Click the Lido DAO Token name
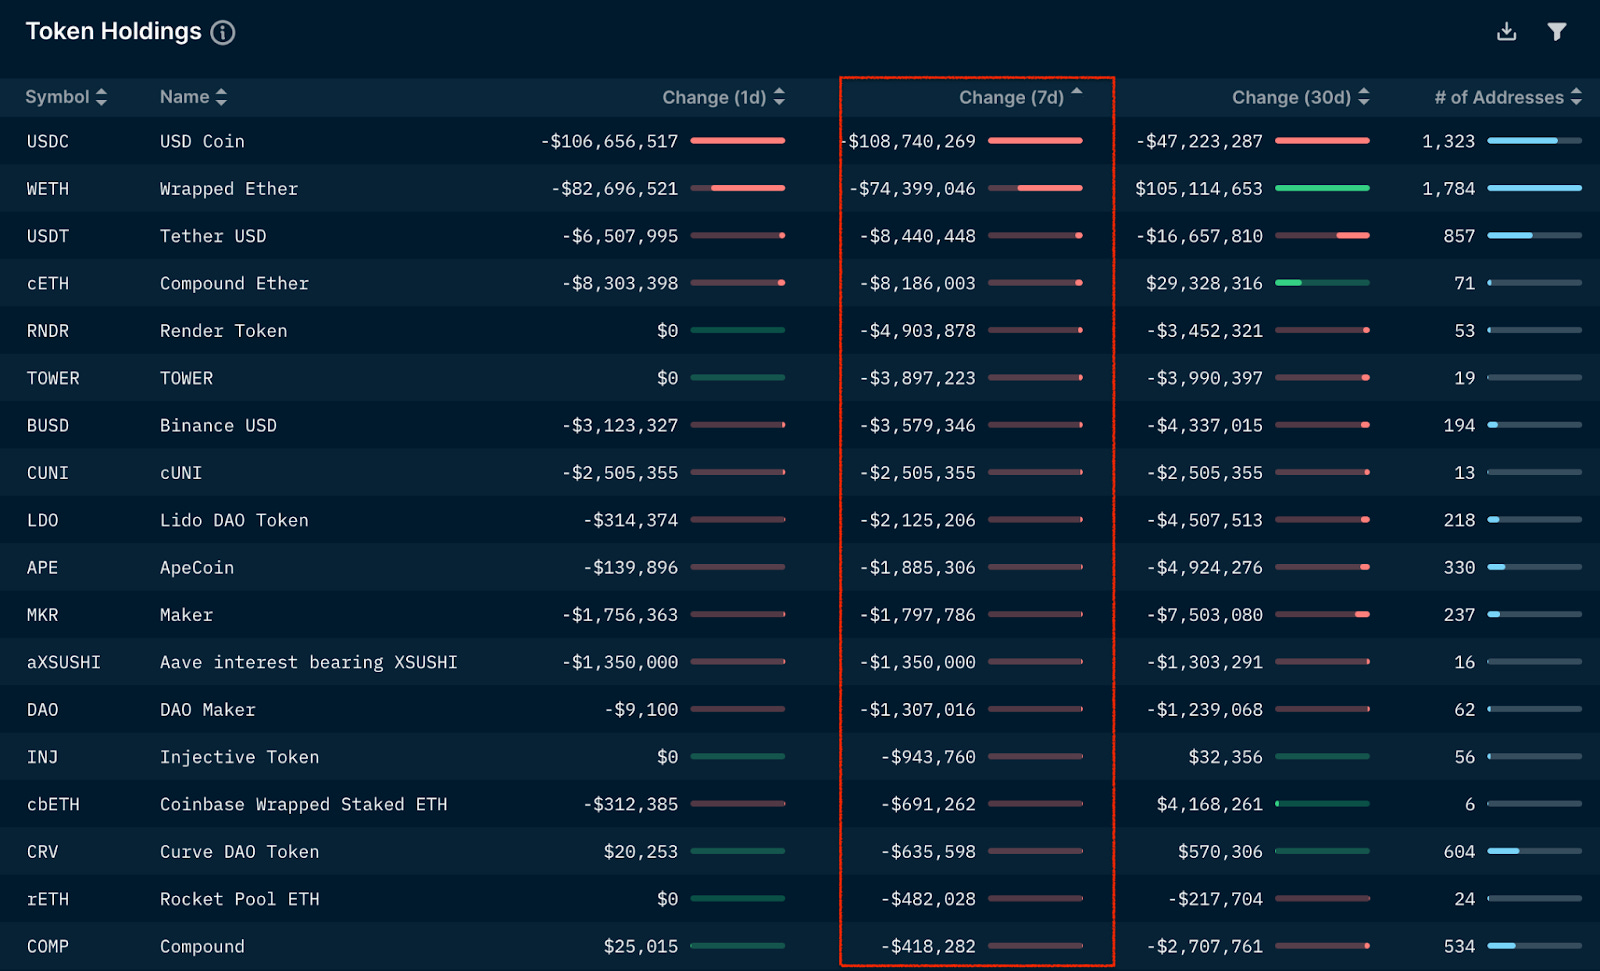This screenshot has width=1600, height=971. [x=234, y=521]
